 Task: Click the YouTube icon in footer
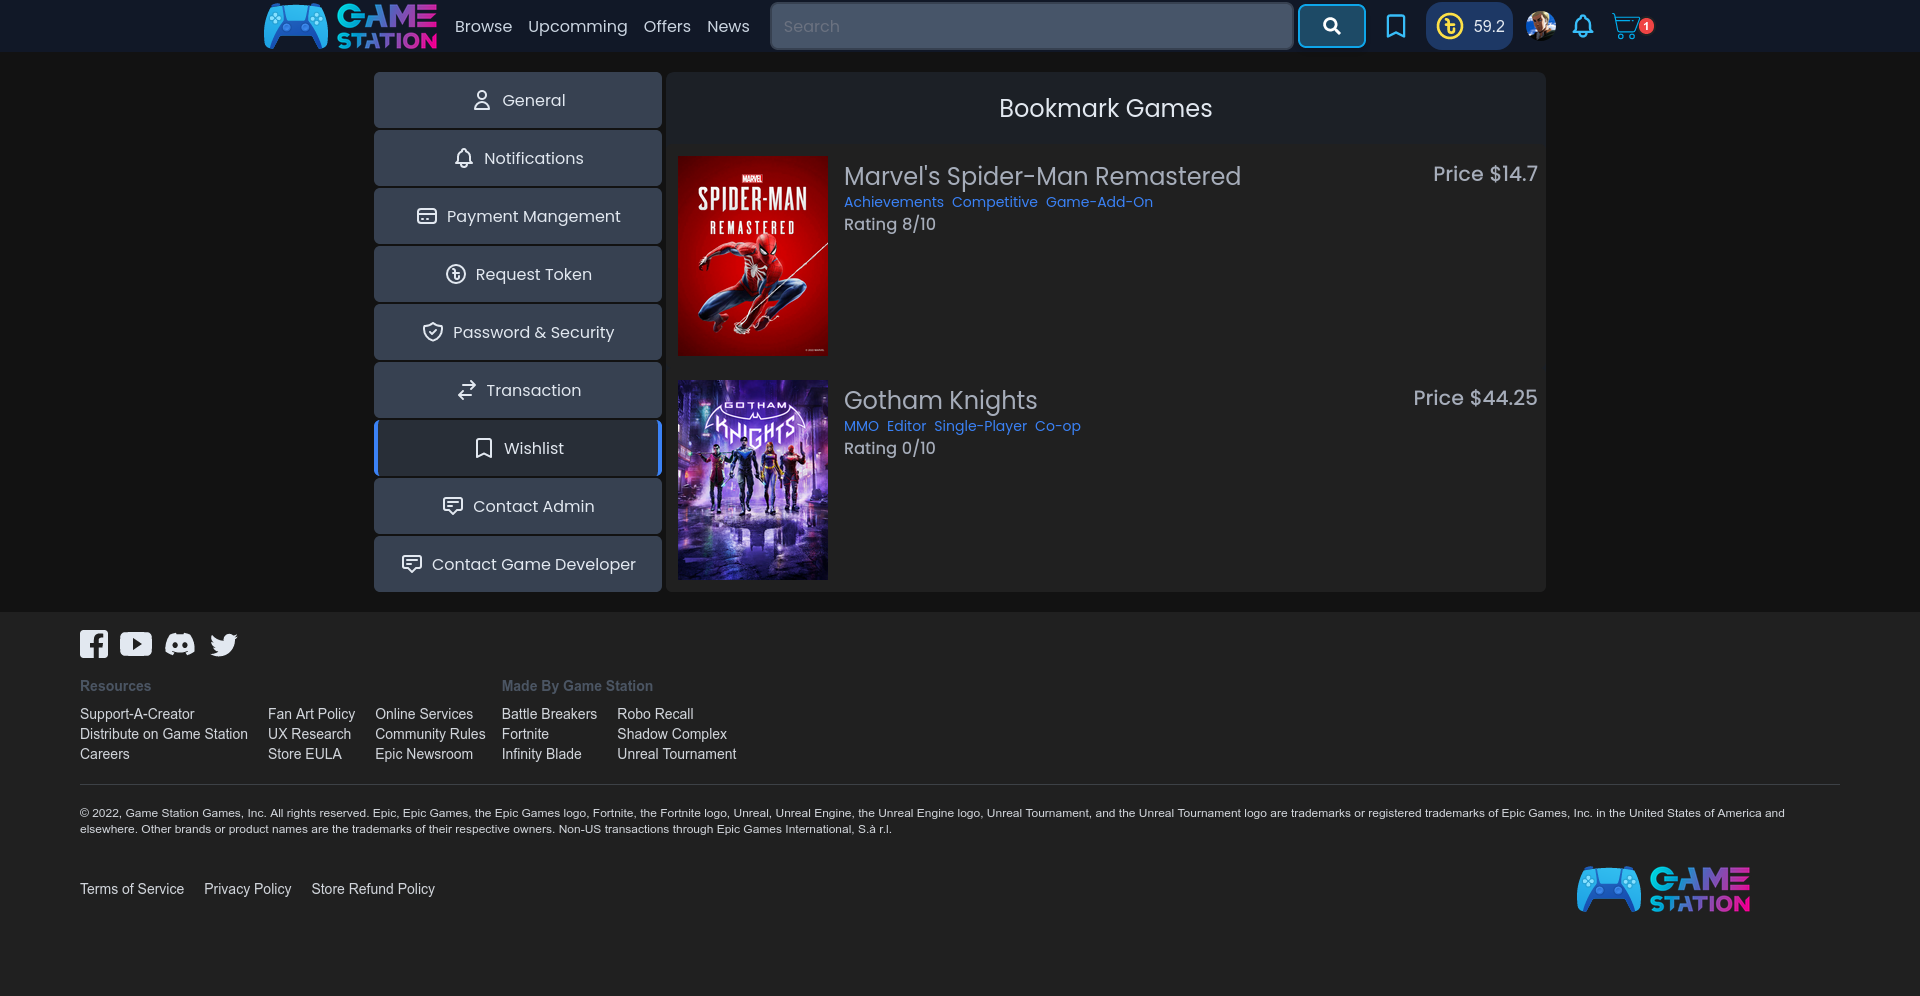(x=136, y=644)
